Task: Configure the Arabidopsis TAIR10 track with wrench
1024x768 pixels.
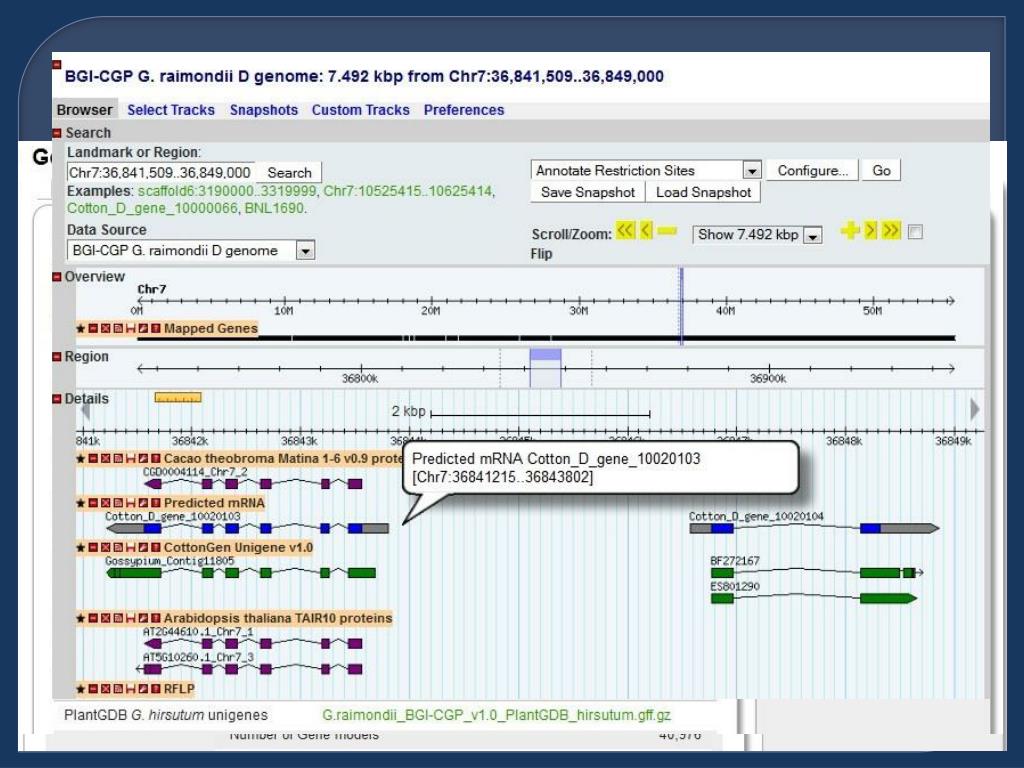Action: coord(142,618)
